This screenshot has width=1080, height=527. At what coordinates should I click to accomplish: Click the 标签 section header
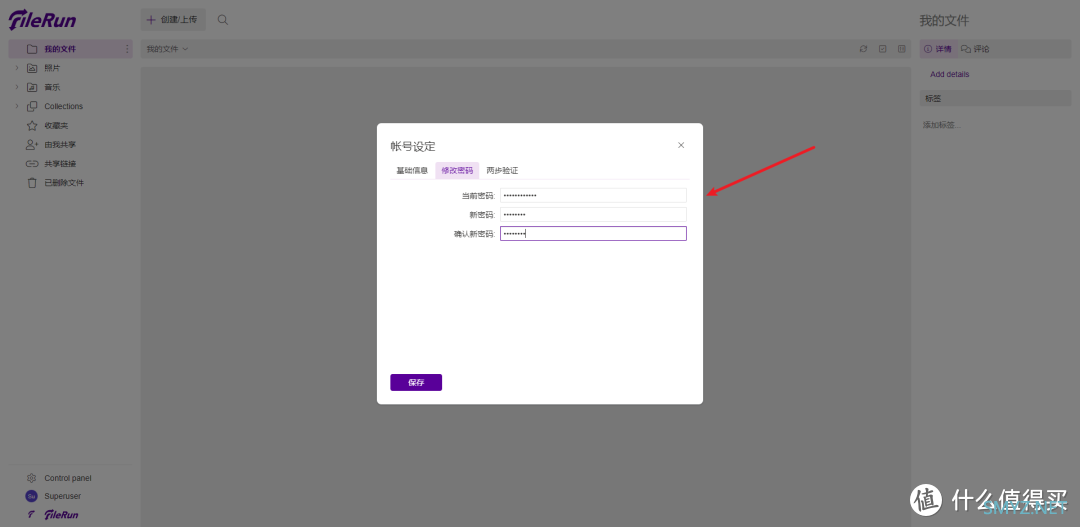995,99
